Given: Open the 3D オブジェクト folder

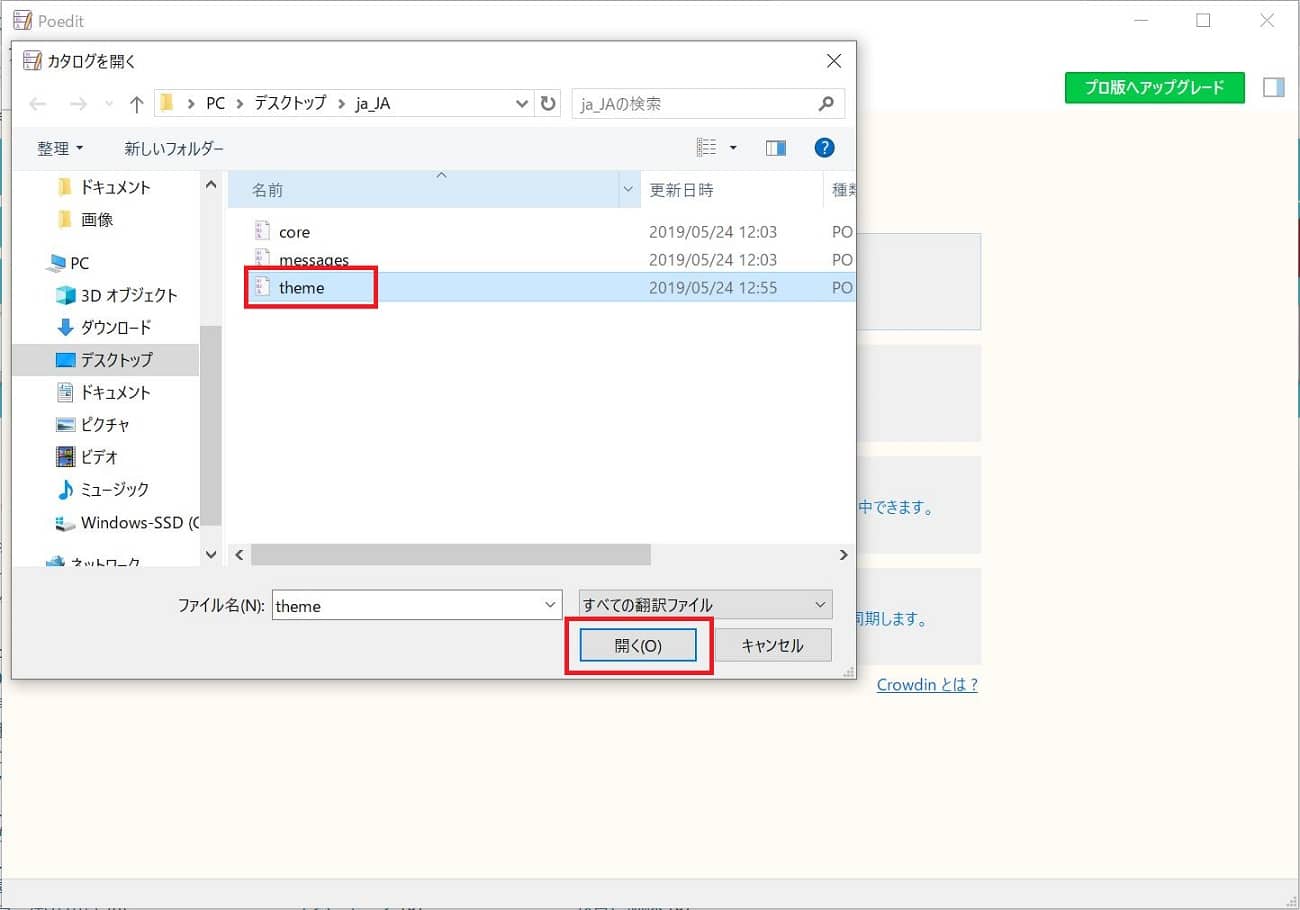Looking at the screenshot, I should point(128,295).
